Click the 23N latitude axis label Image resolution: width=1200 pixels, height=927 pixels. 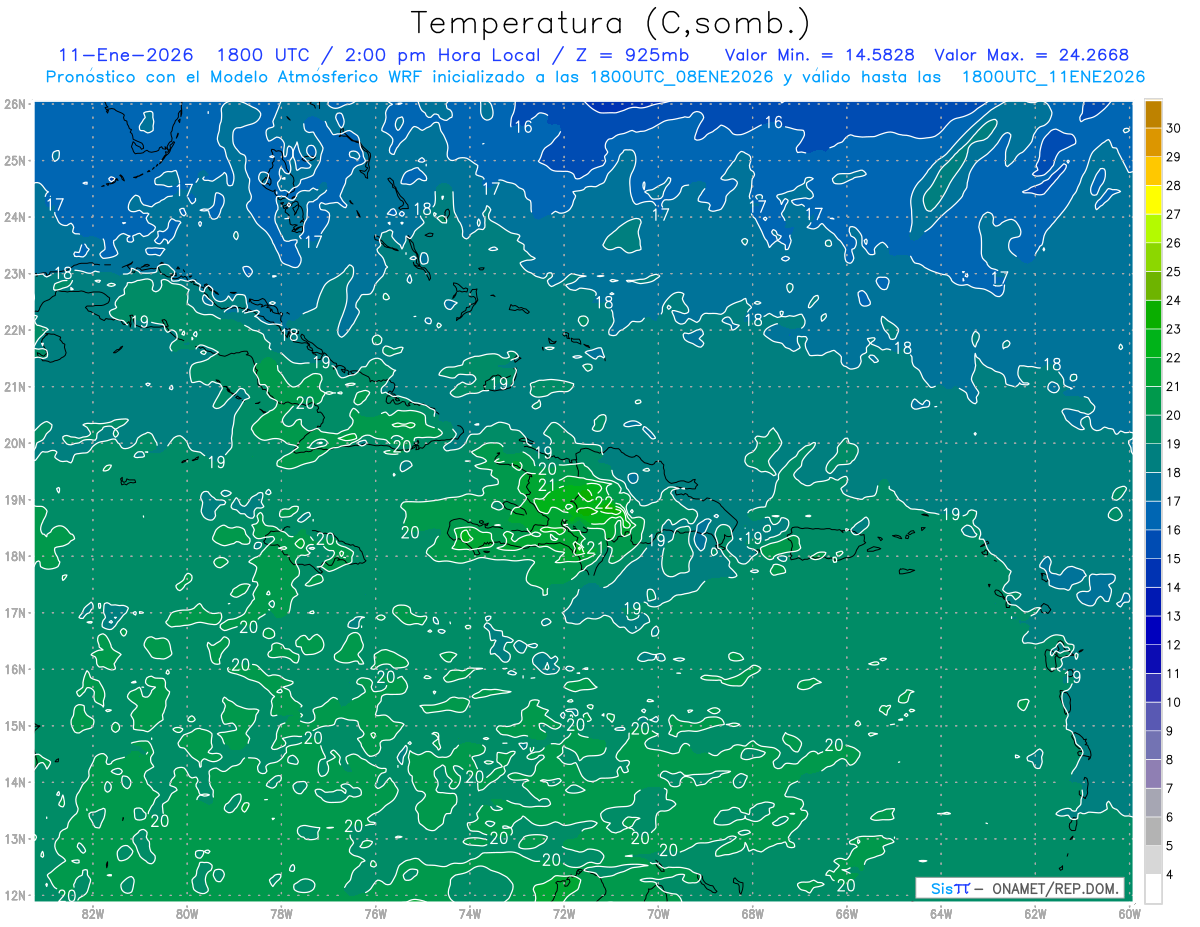click(x=14, y=273)
